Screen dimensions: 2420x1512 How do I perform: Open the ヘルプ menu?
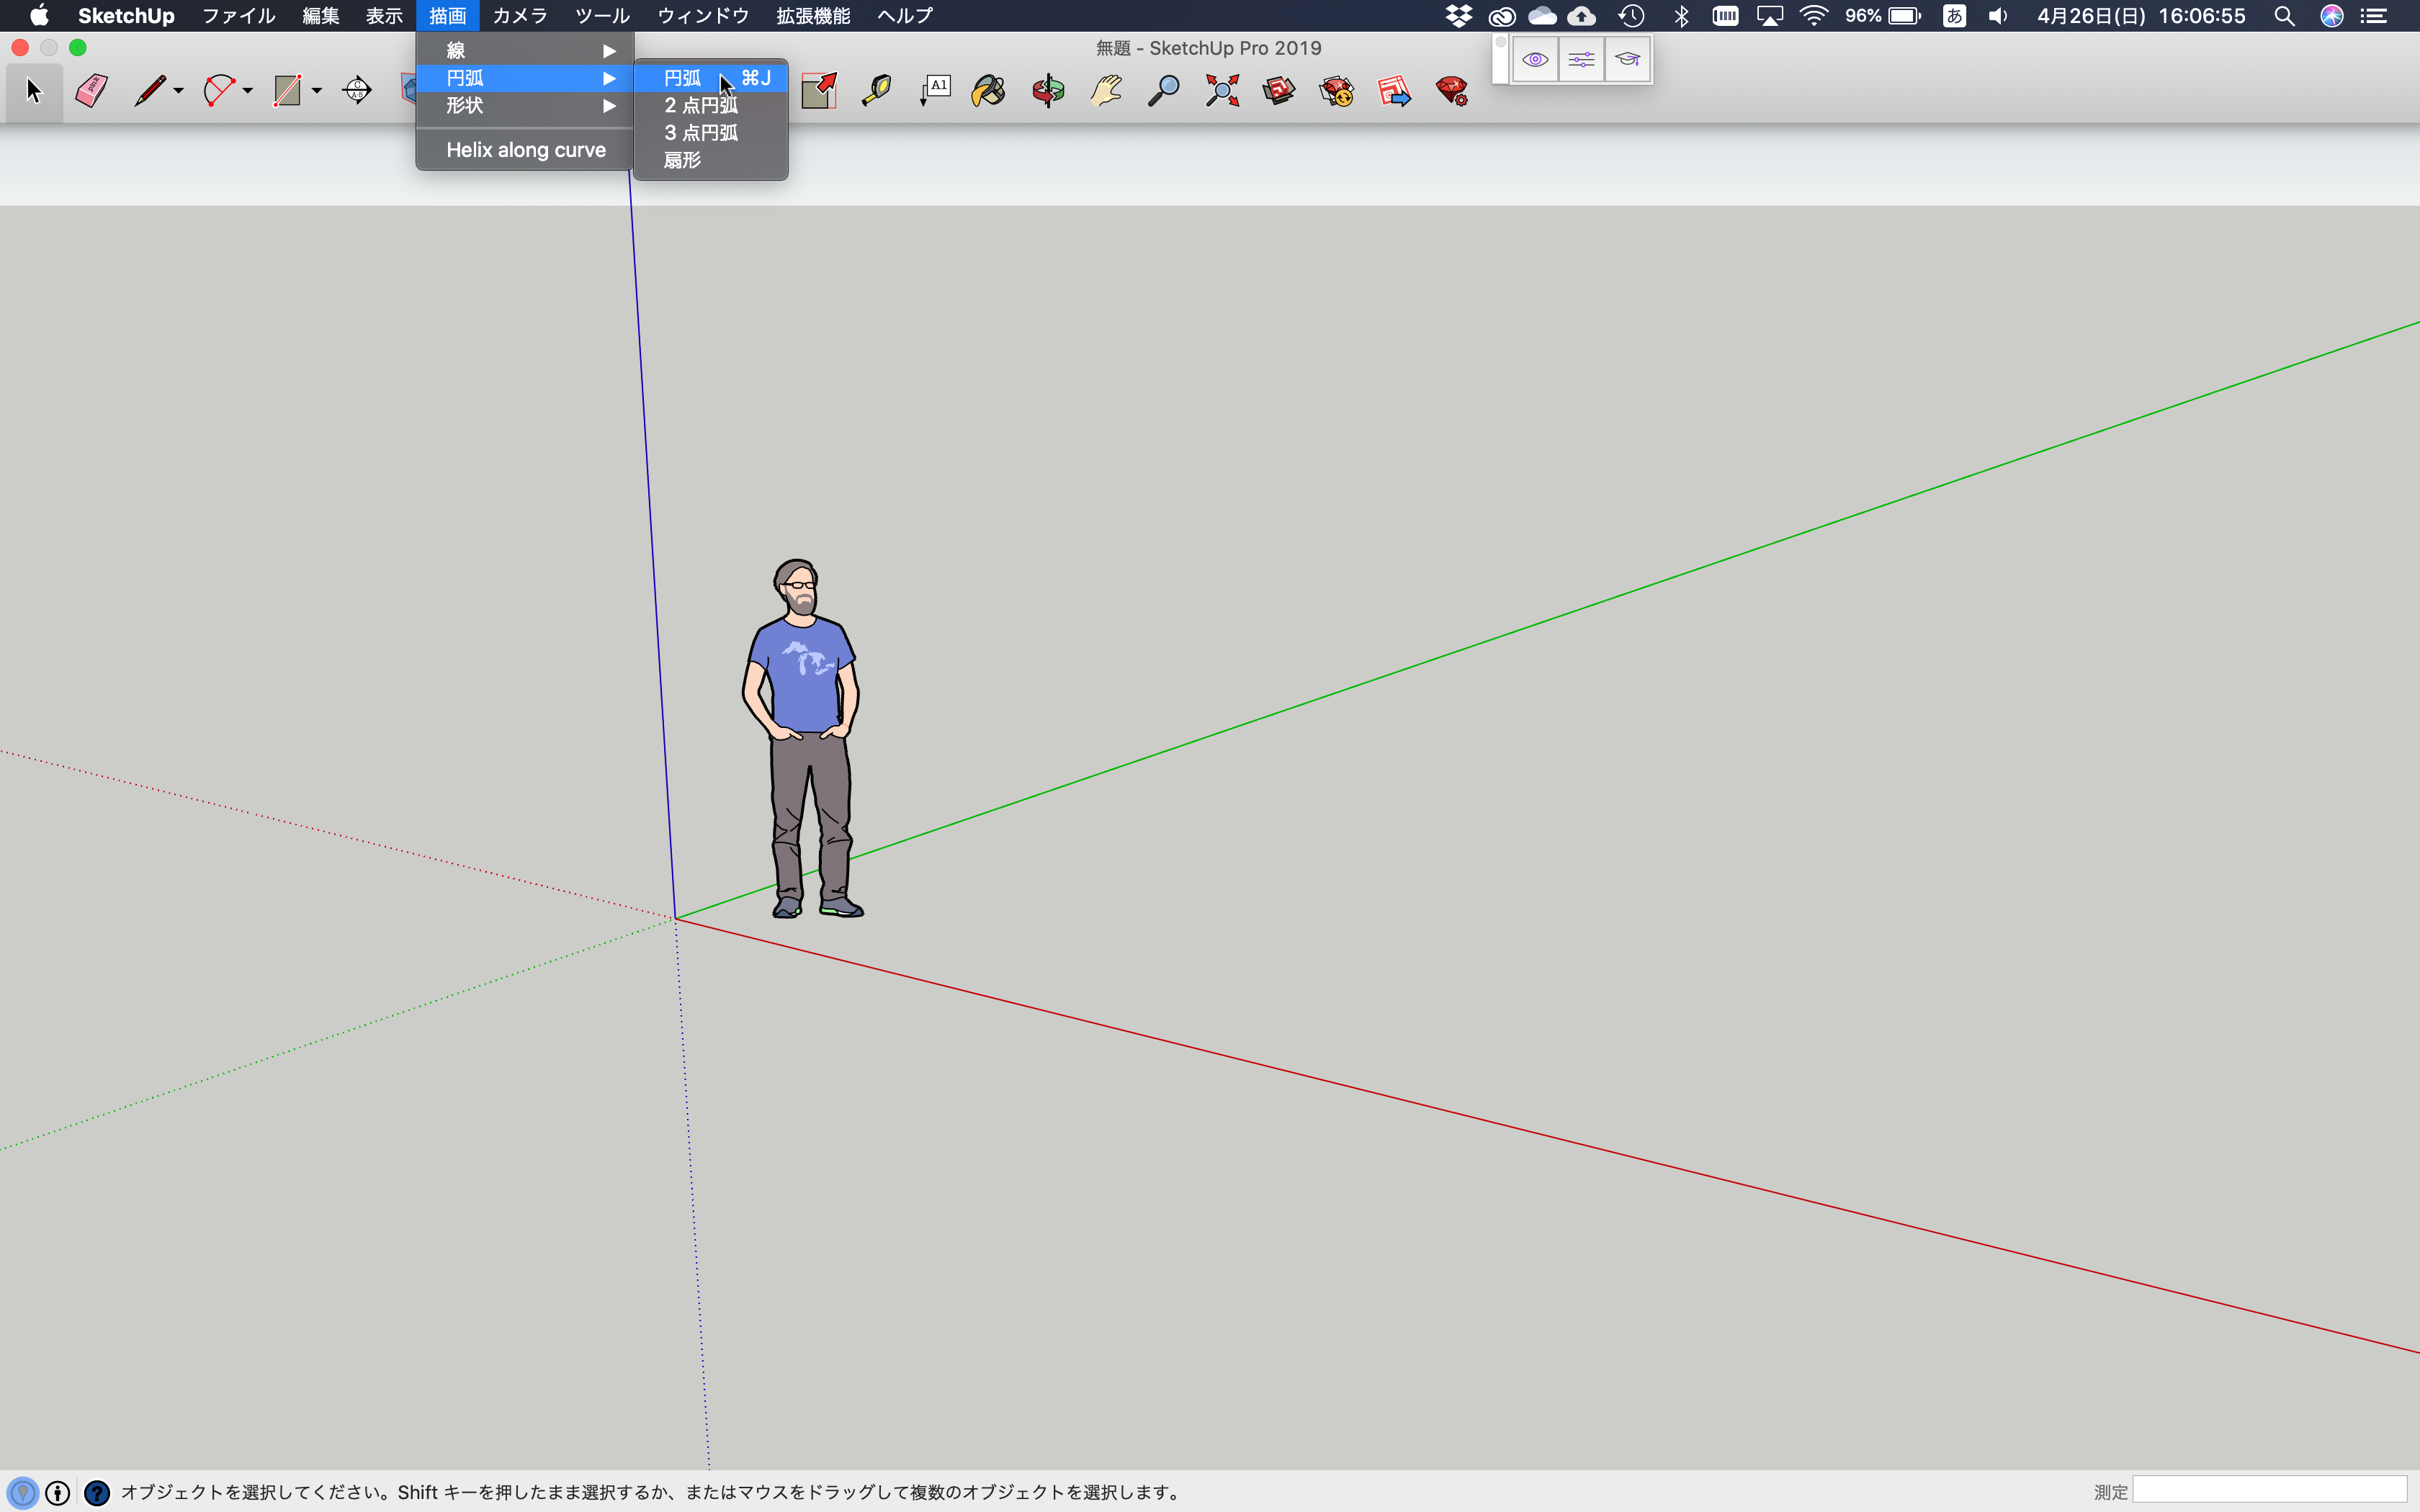[x=905, y=16]
